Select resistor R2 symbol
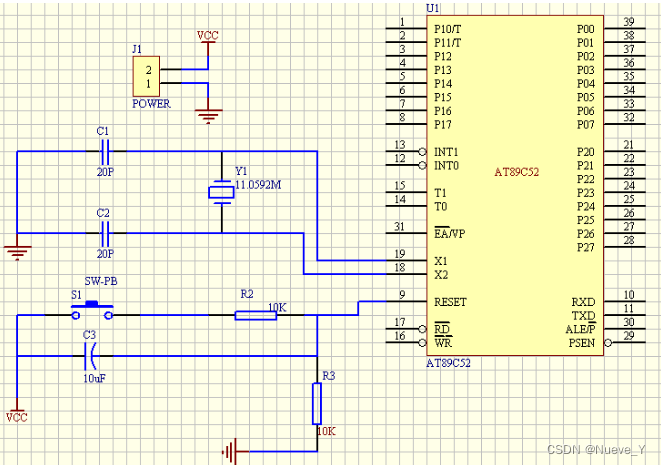661x465 pixels. click(255, 315)
